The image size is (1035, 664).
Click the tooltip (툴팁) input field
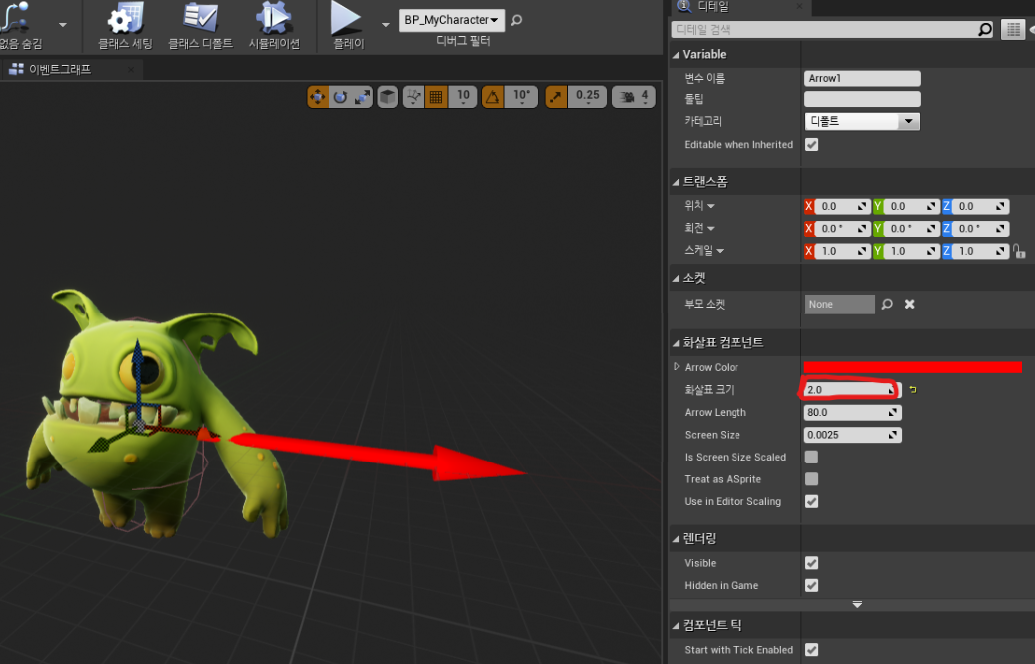click(862, 99)
